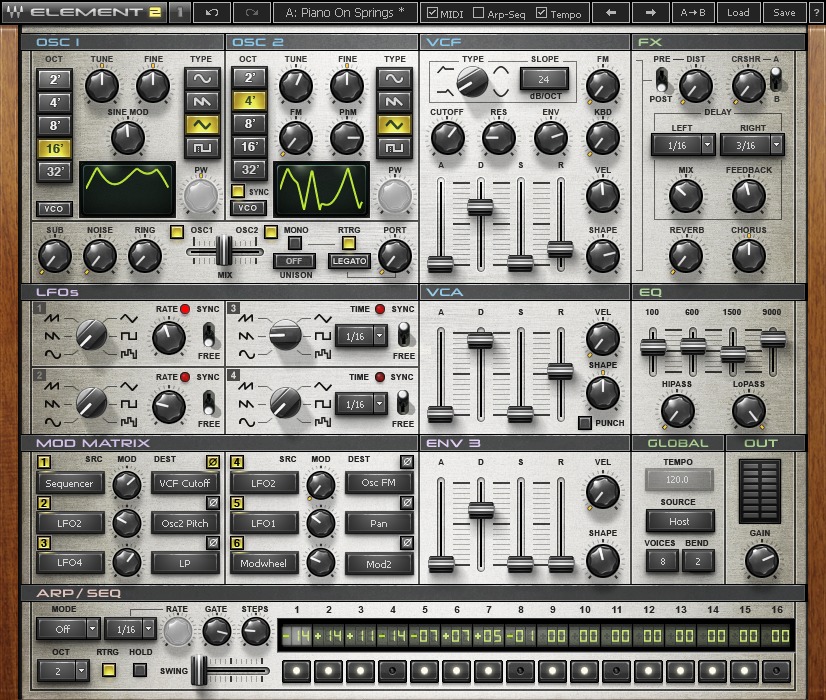826x700 pixels.
Task: Select square waveform type for OSC 2
Action: [394, 148]
